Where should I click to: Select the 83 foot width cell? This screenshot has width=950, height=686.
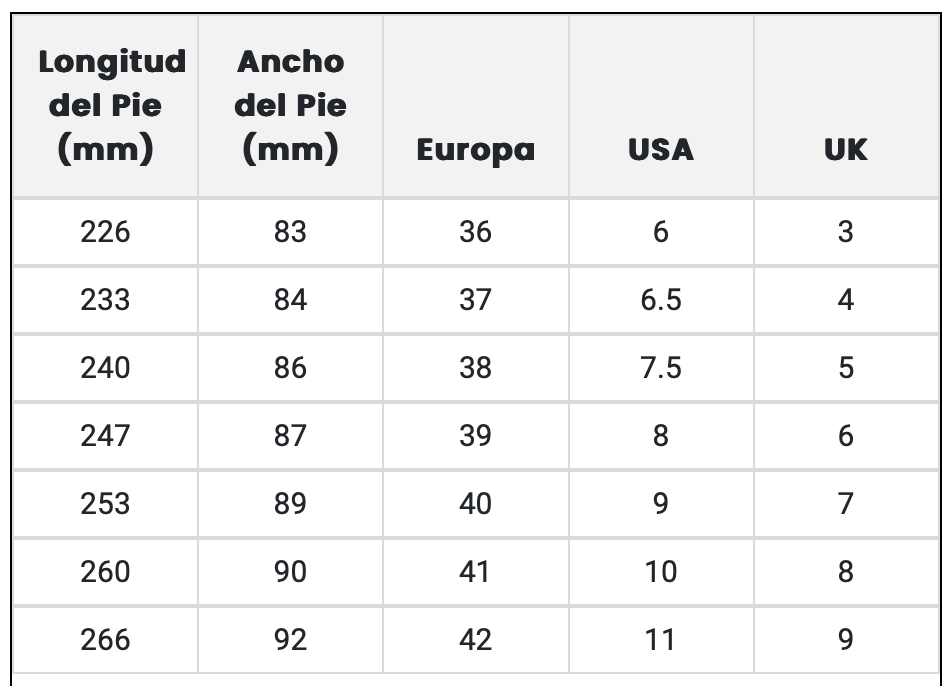click(290, 232)
